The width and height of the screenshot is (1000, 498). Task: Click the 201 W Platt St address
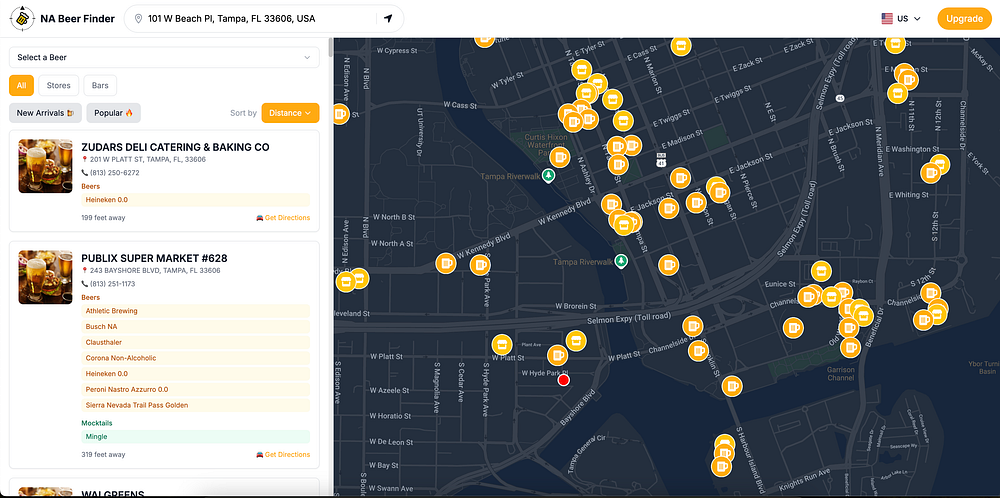coord(148,159)
